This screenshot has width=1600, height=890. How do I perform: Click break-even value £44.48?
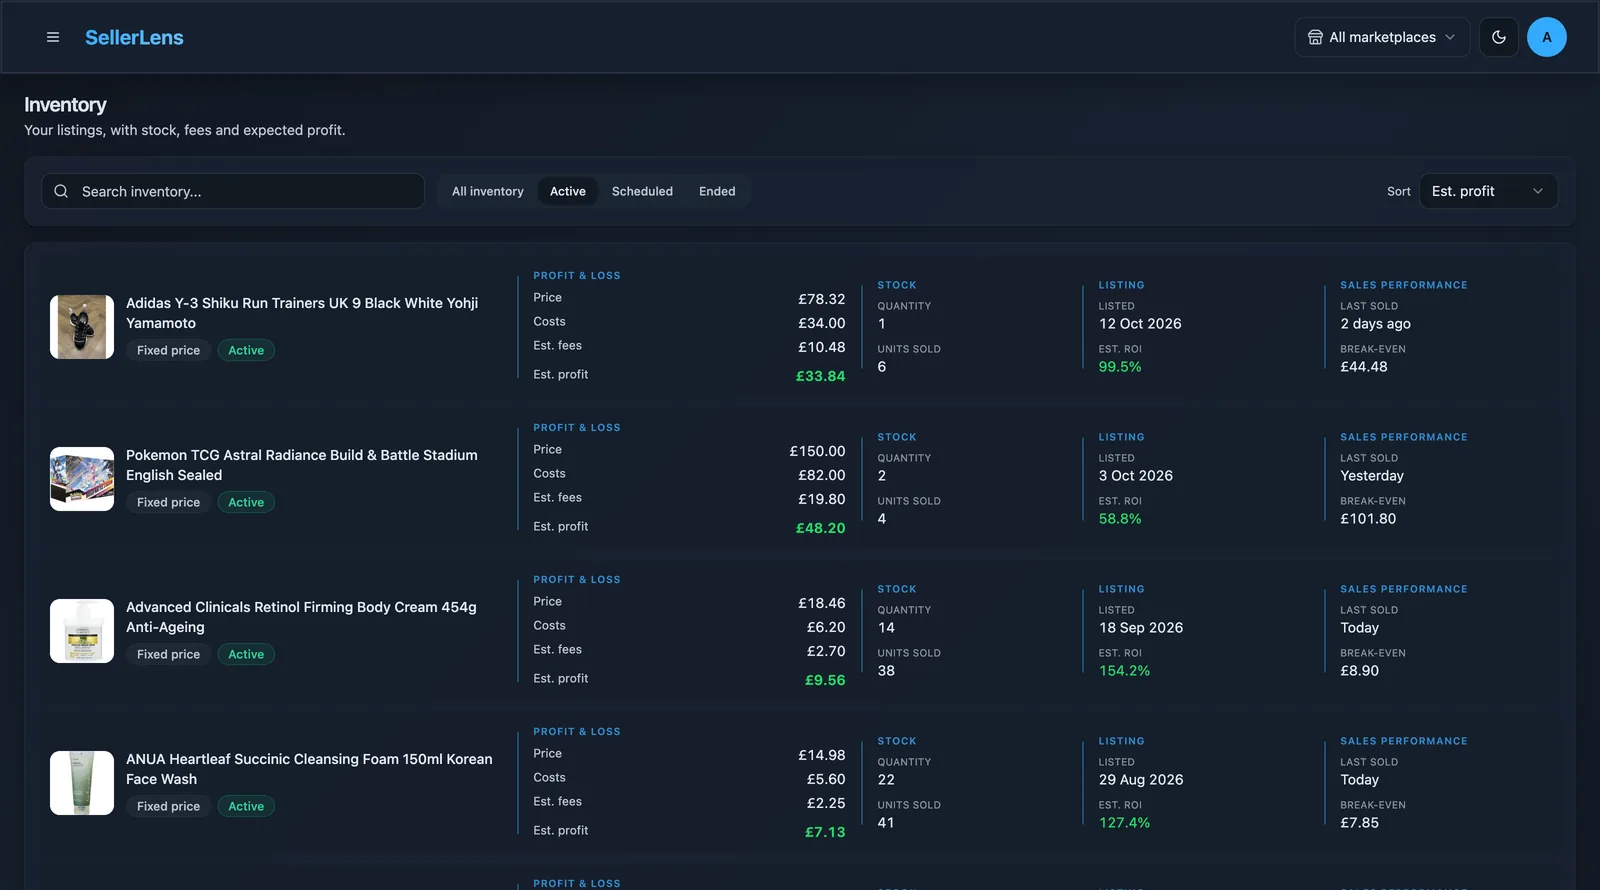point(1364,367)
